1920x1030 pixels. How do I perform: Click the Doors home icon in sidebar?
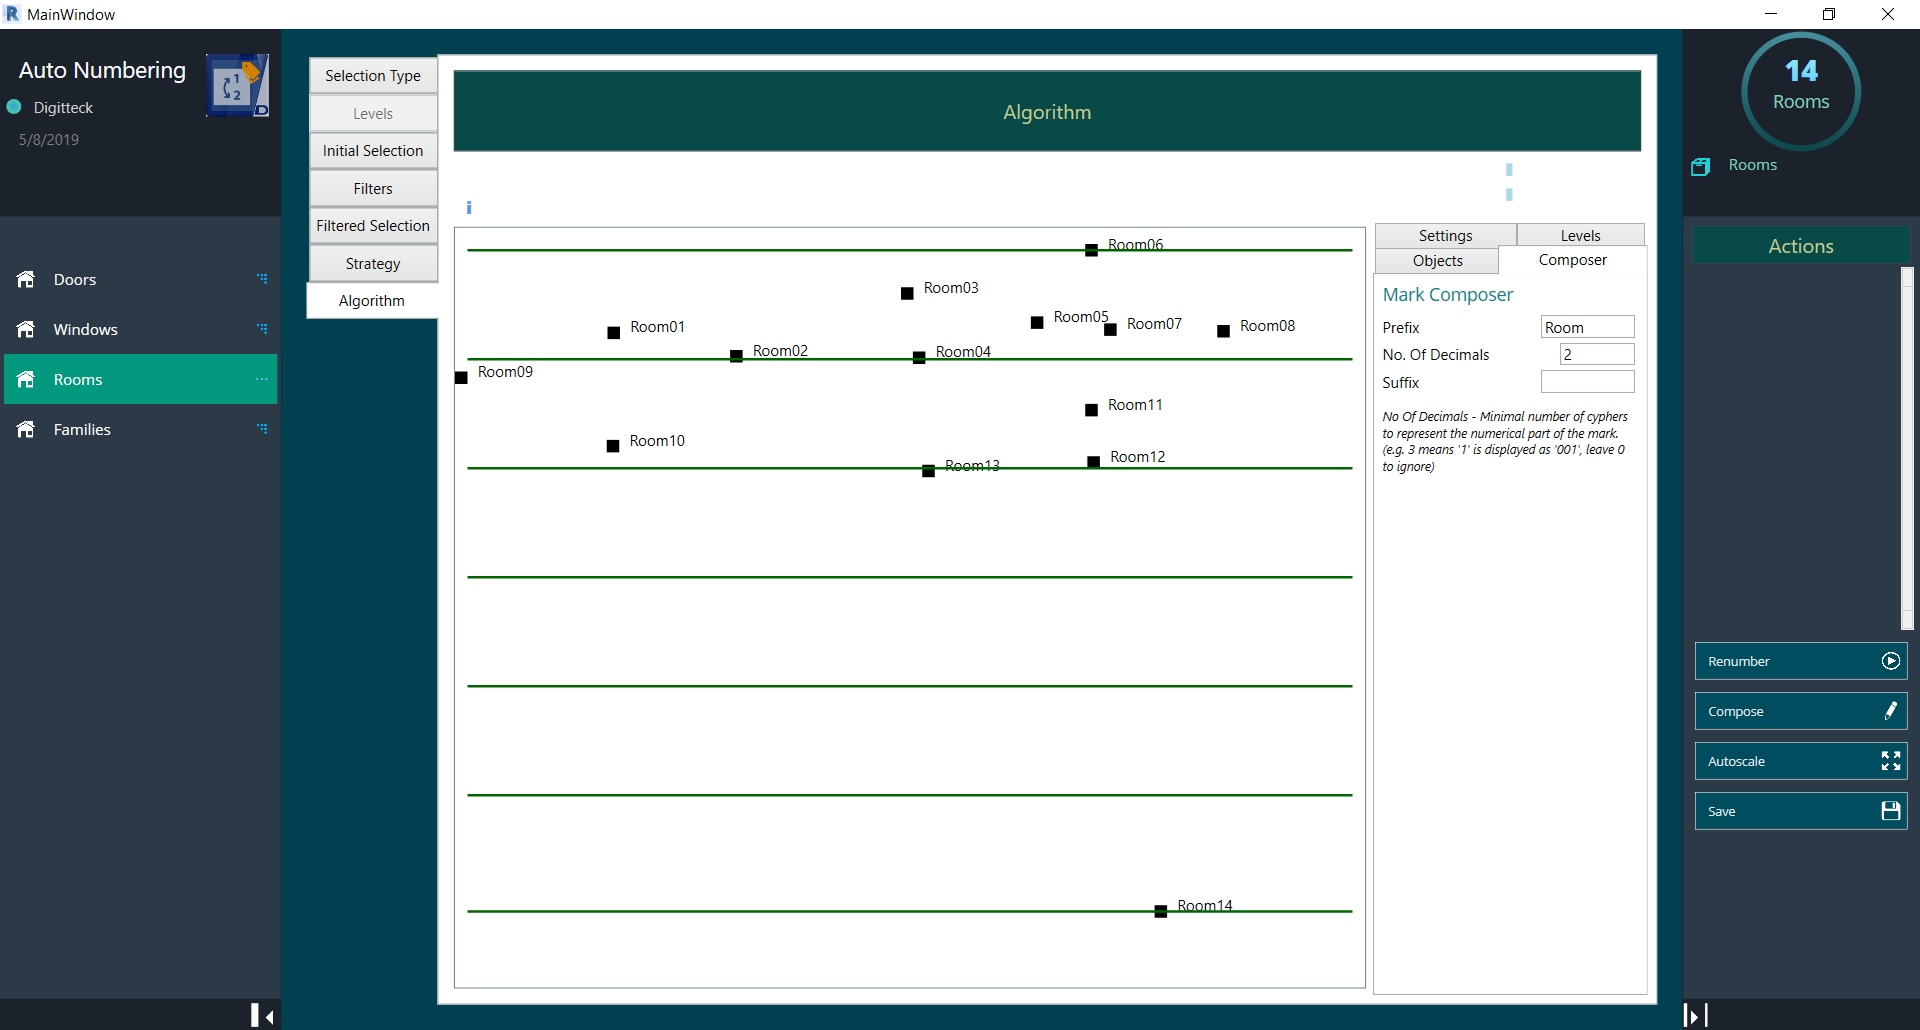[26, 279]
